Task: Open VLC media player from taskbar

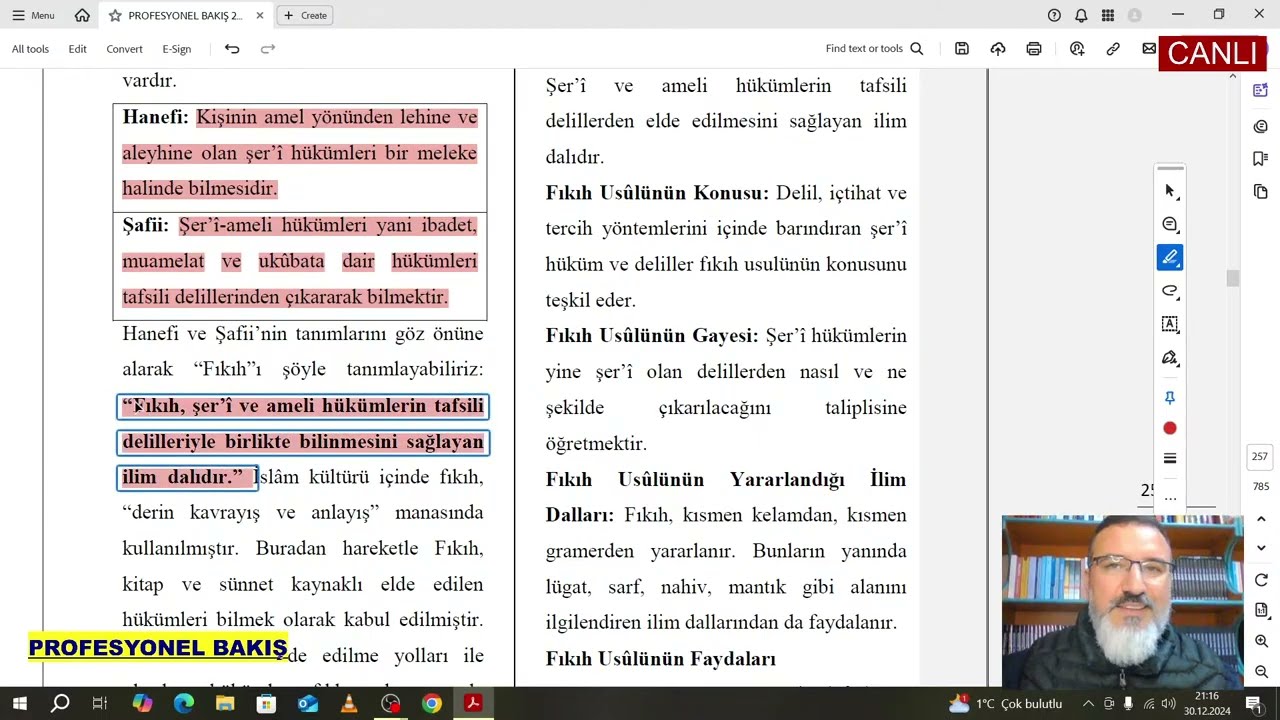Action: pos(349,704)
